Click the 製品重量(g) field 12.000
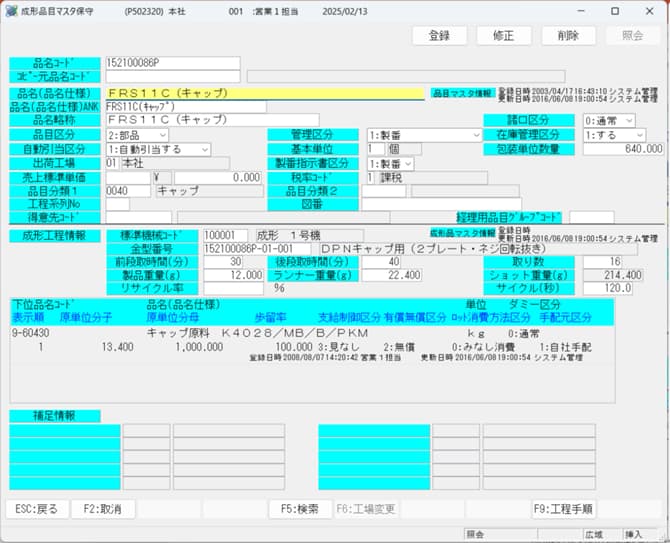The image size is (670, 544). 233,275
